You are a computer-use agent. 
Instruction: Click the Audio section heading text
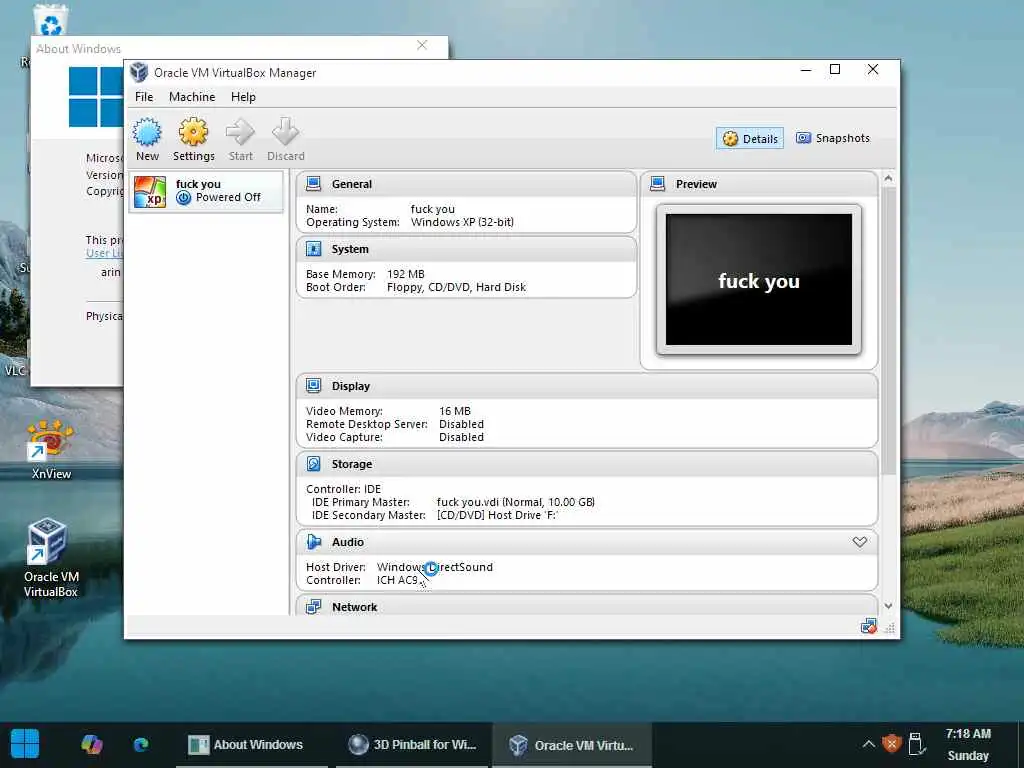(347, 542)
